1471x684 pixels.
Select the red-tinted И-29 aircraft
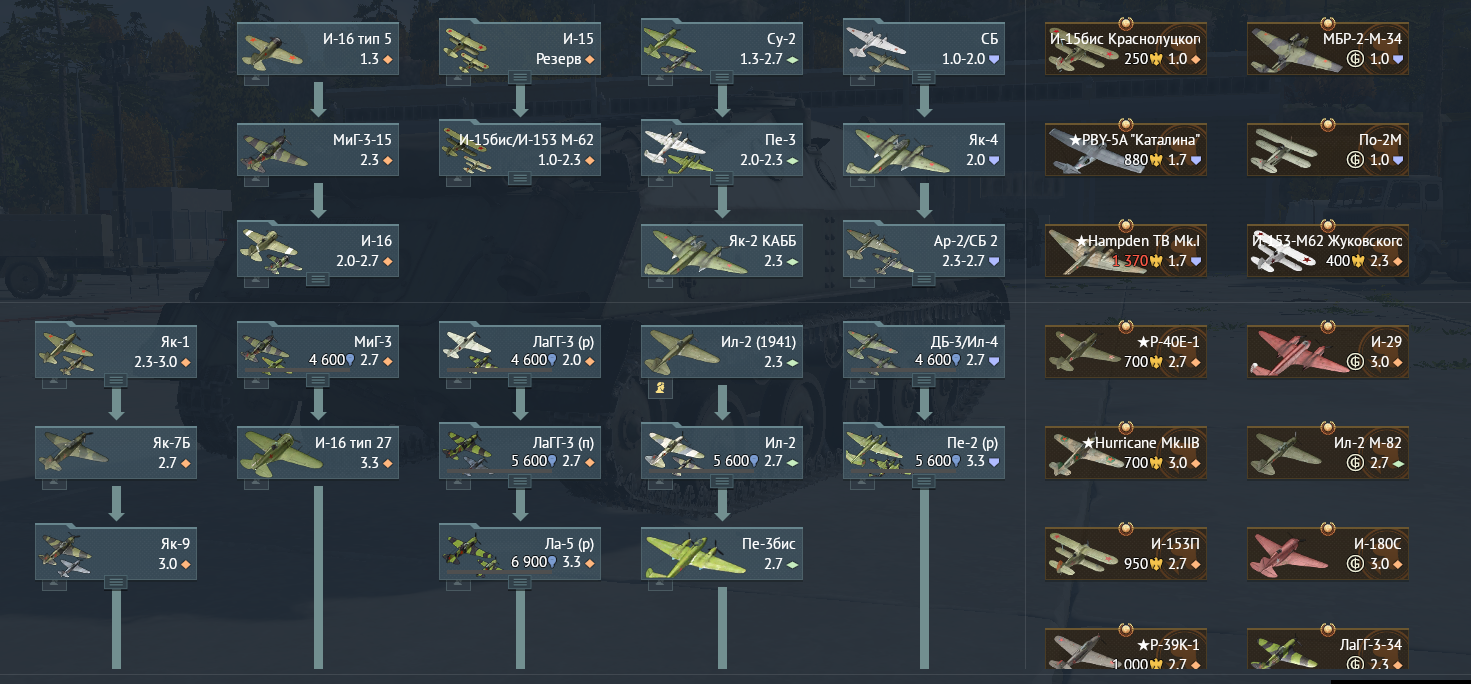[x=1328, y=351]
